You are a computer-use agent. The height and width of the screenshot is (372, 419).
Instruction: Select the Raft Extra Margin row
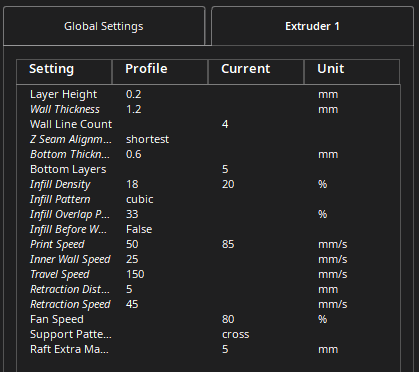(208, 349)
